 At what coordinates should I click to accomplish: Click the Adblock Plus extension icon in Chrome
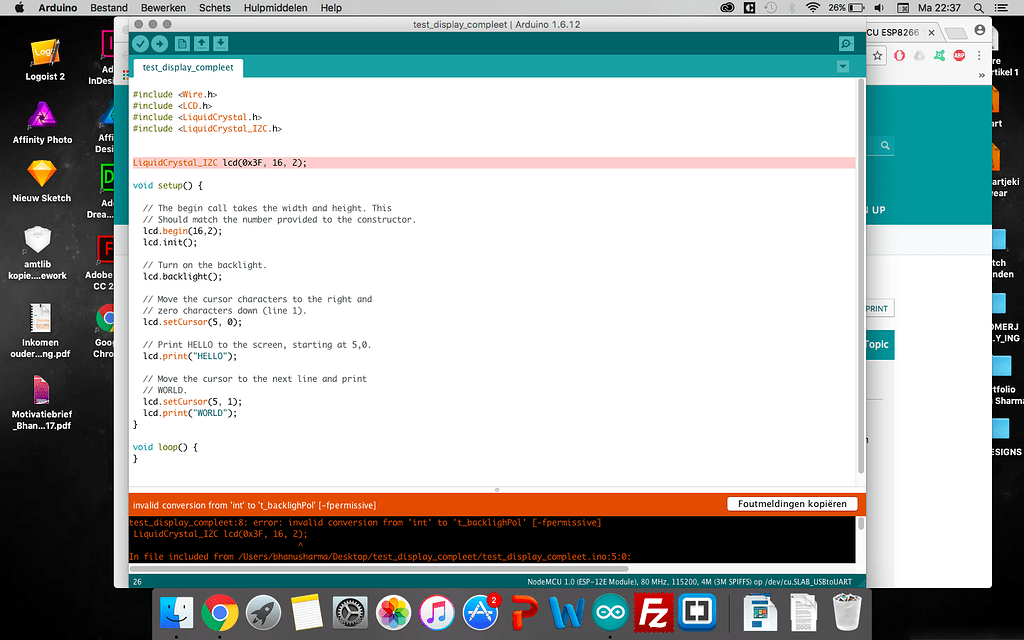959,56
